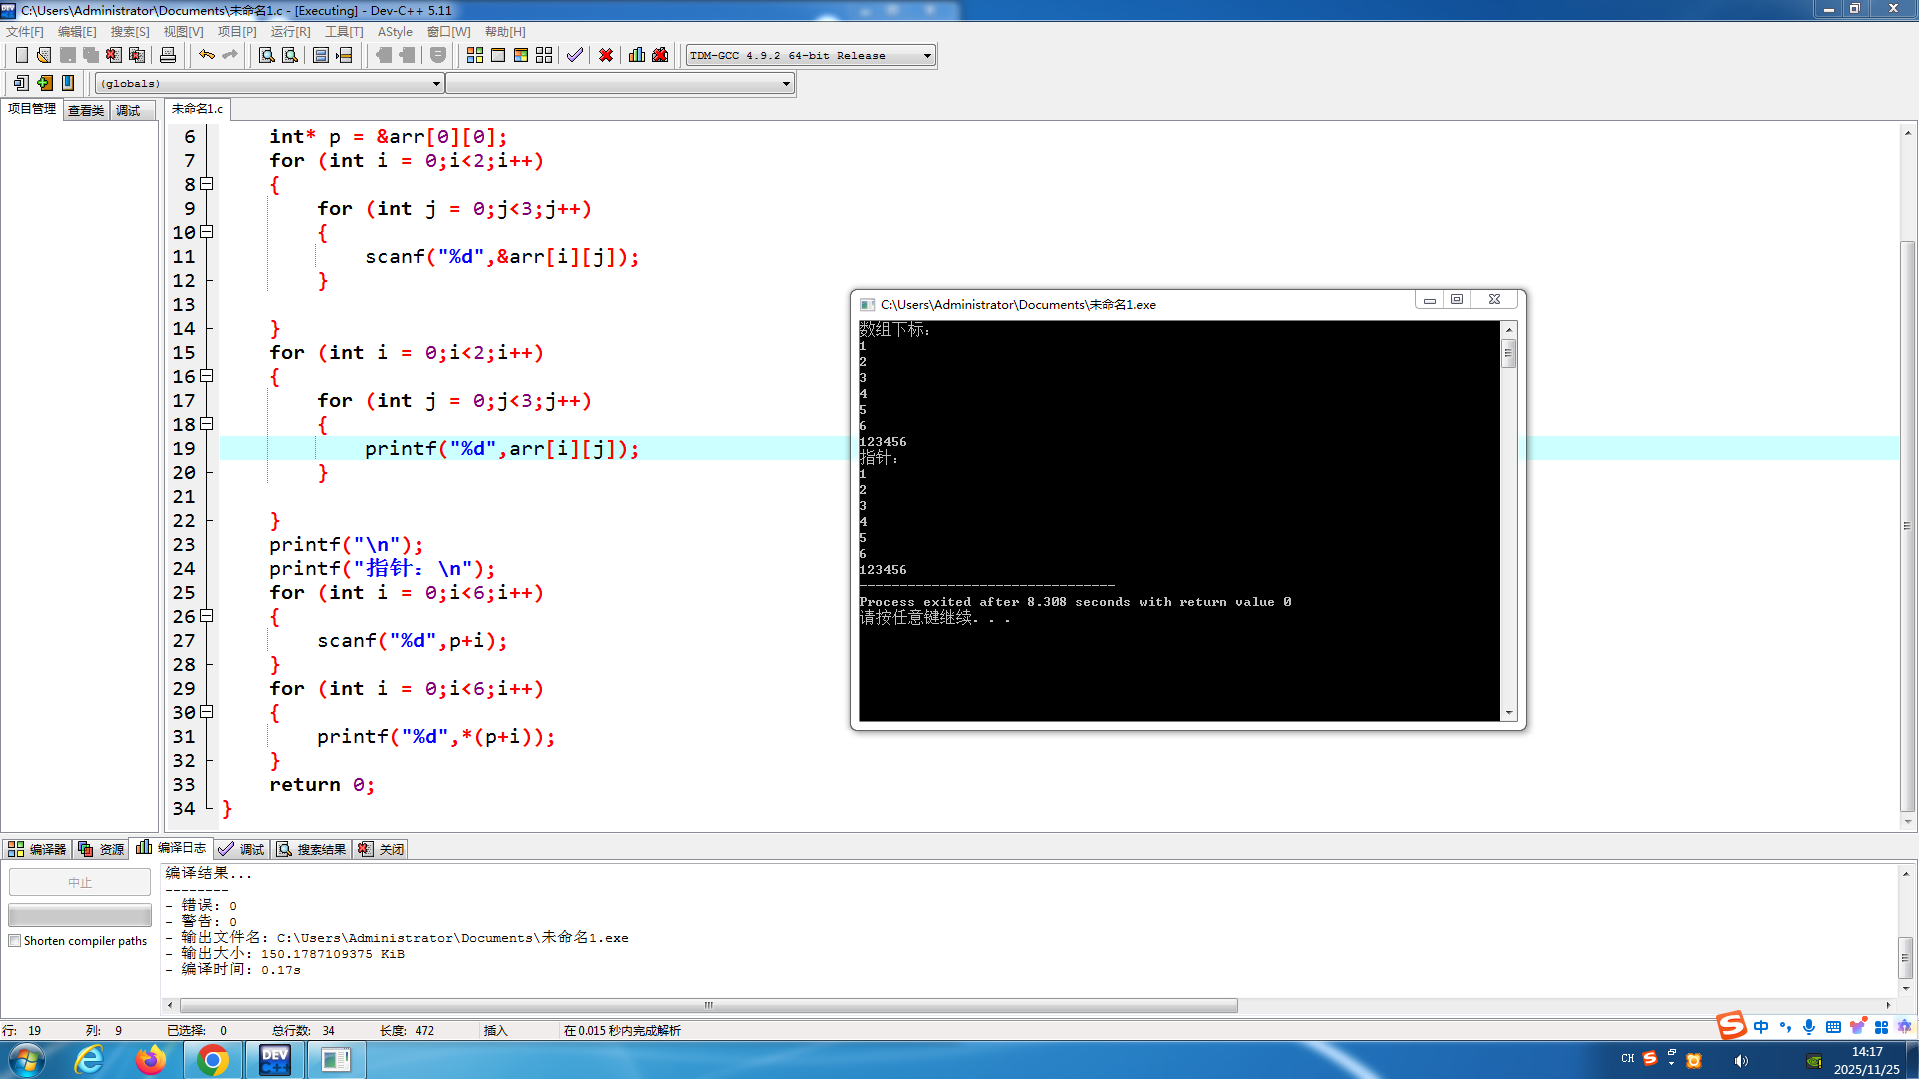Click the compile log horizontal scrollbar
Screen dimensions: 1919x1079
pos(708,1005)
